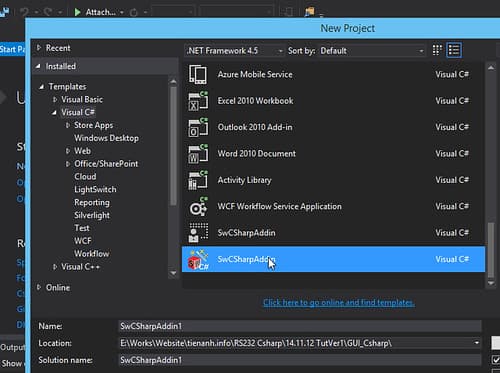Select Windows Desktop category
The image size is (500, 373).
click(x=106, y=138)
